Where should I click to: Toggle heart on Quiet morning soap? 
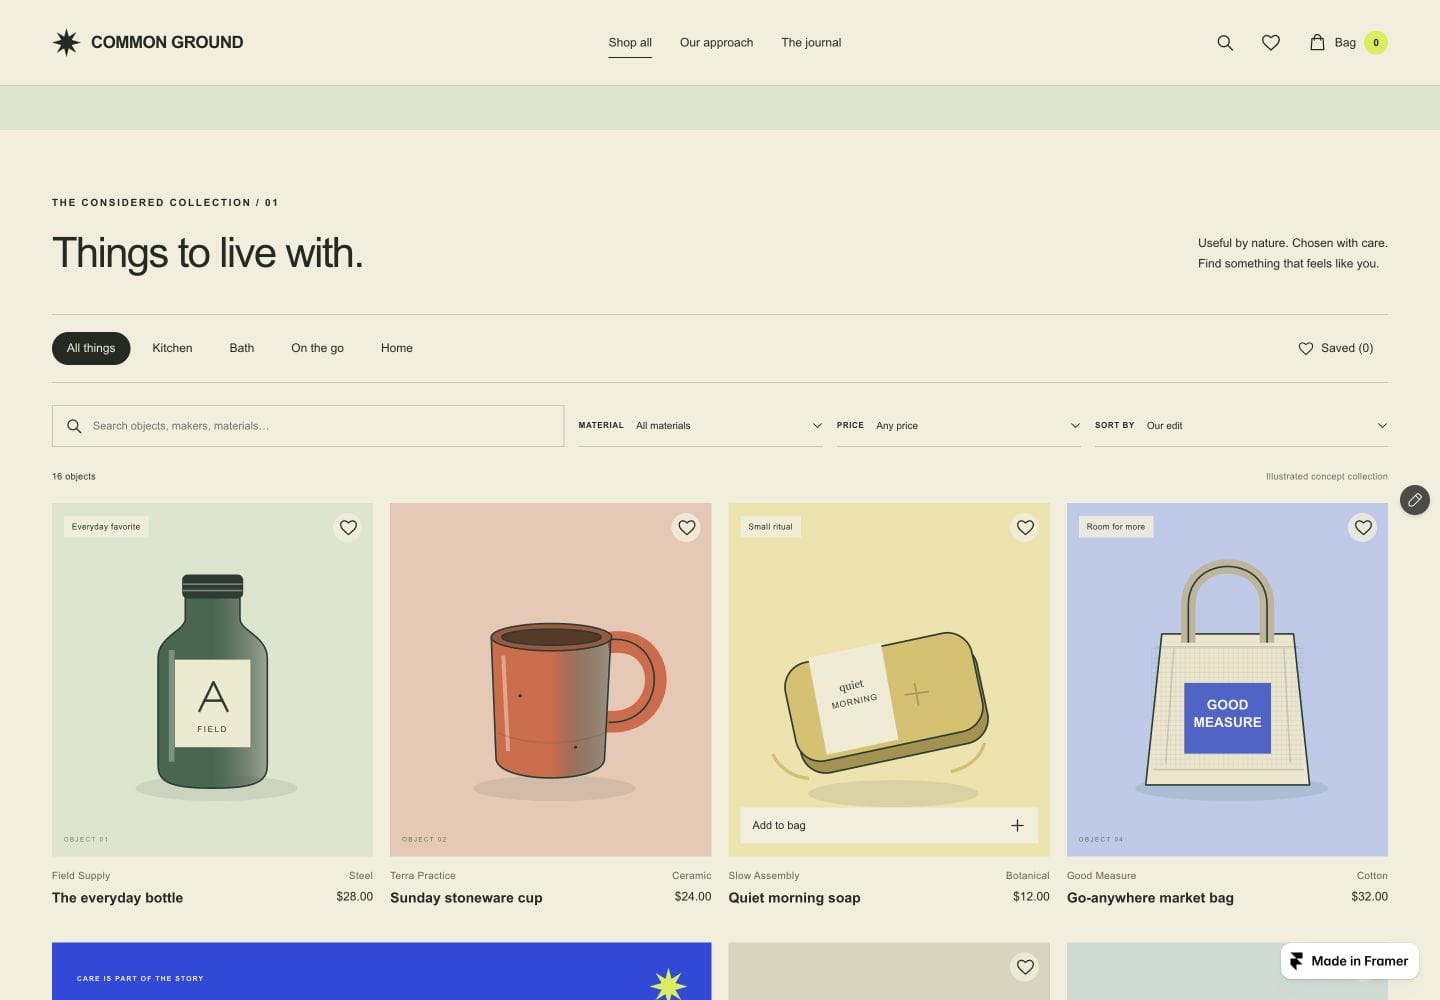[1025, 527]
